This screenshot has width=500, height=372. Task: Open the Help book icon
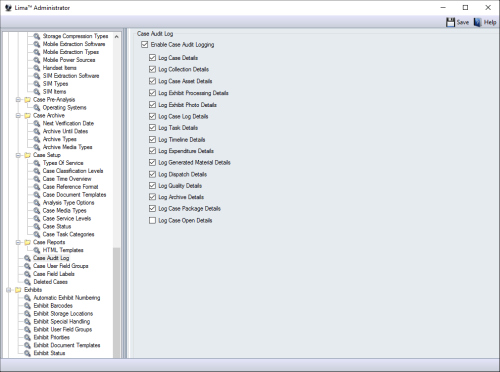coord(478,22)
